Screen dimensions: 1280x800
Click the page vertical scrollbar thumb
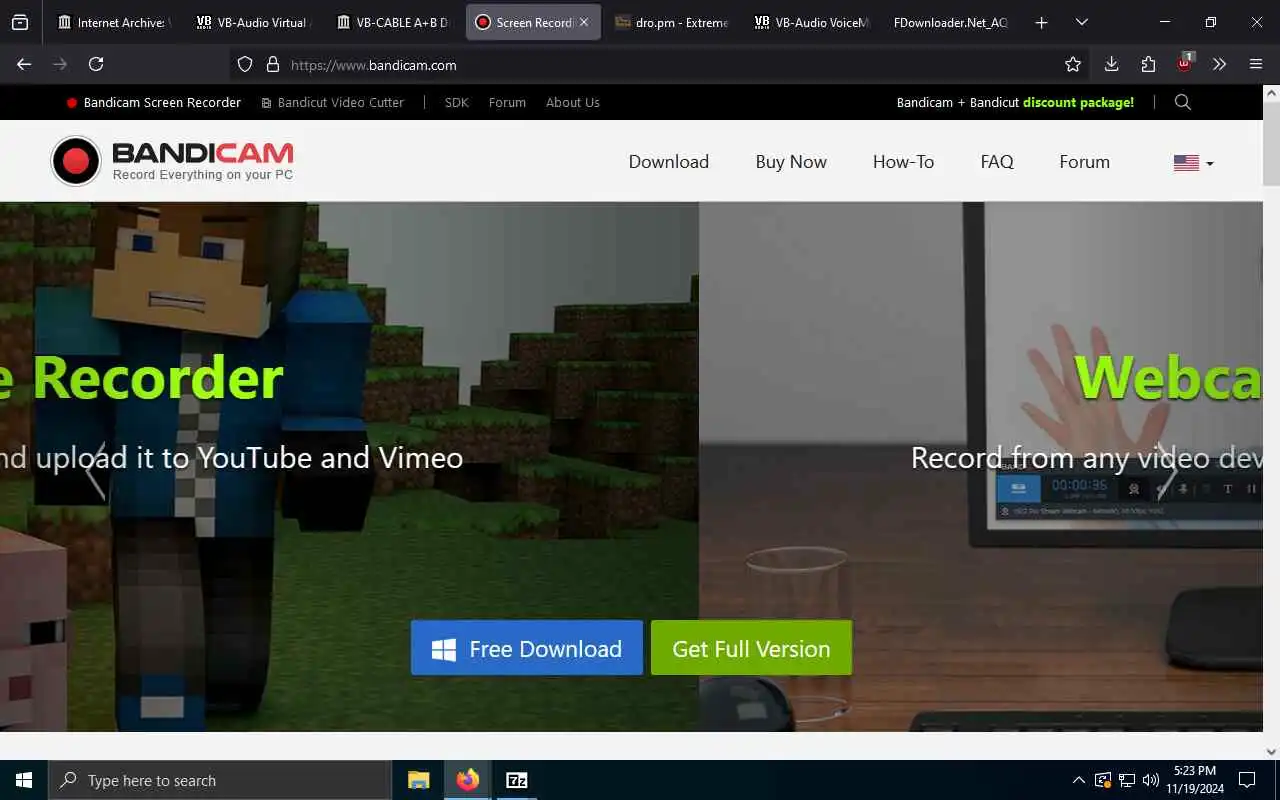(1271, 142)
